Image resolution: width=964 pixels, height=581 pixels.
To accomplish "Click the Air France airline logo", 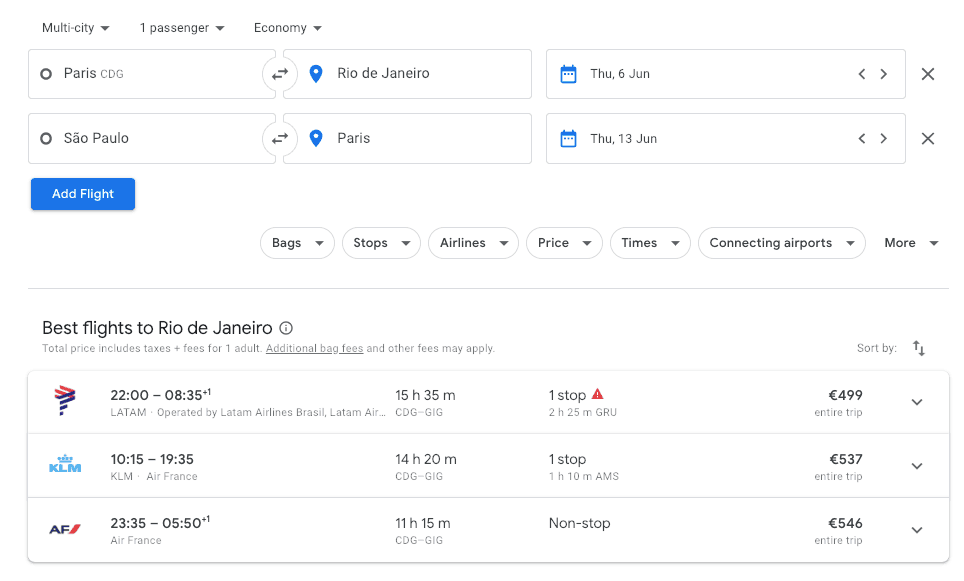I will click(x=64, y=529).
